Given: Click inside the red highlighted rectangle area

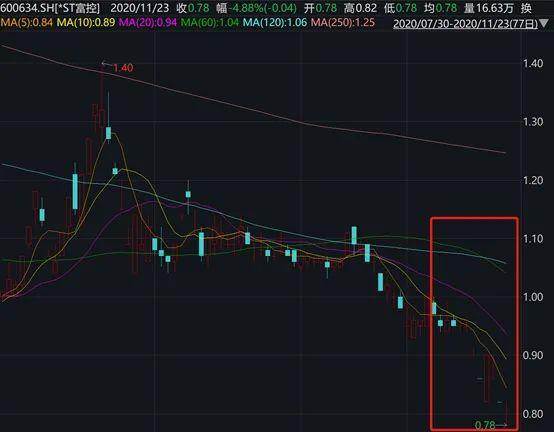Looking at the screenshot, I should pyautogui.click(x=474, y=323).
